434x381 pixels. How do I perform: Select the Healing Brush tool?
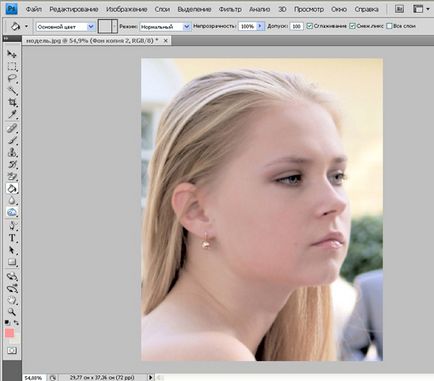point(12,128)
